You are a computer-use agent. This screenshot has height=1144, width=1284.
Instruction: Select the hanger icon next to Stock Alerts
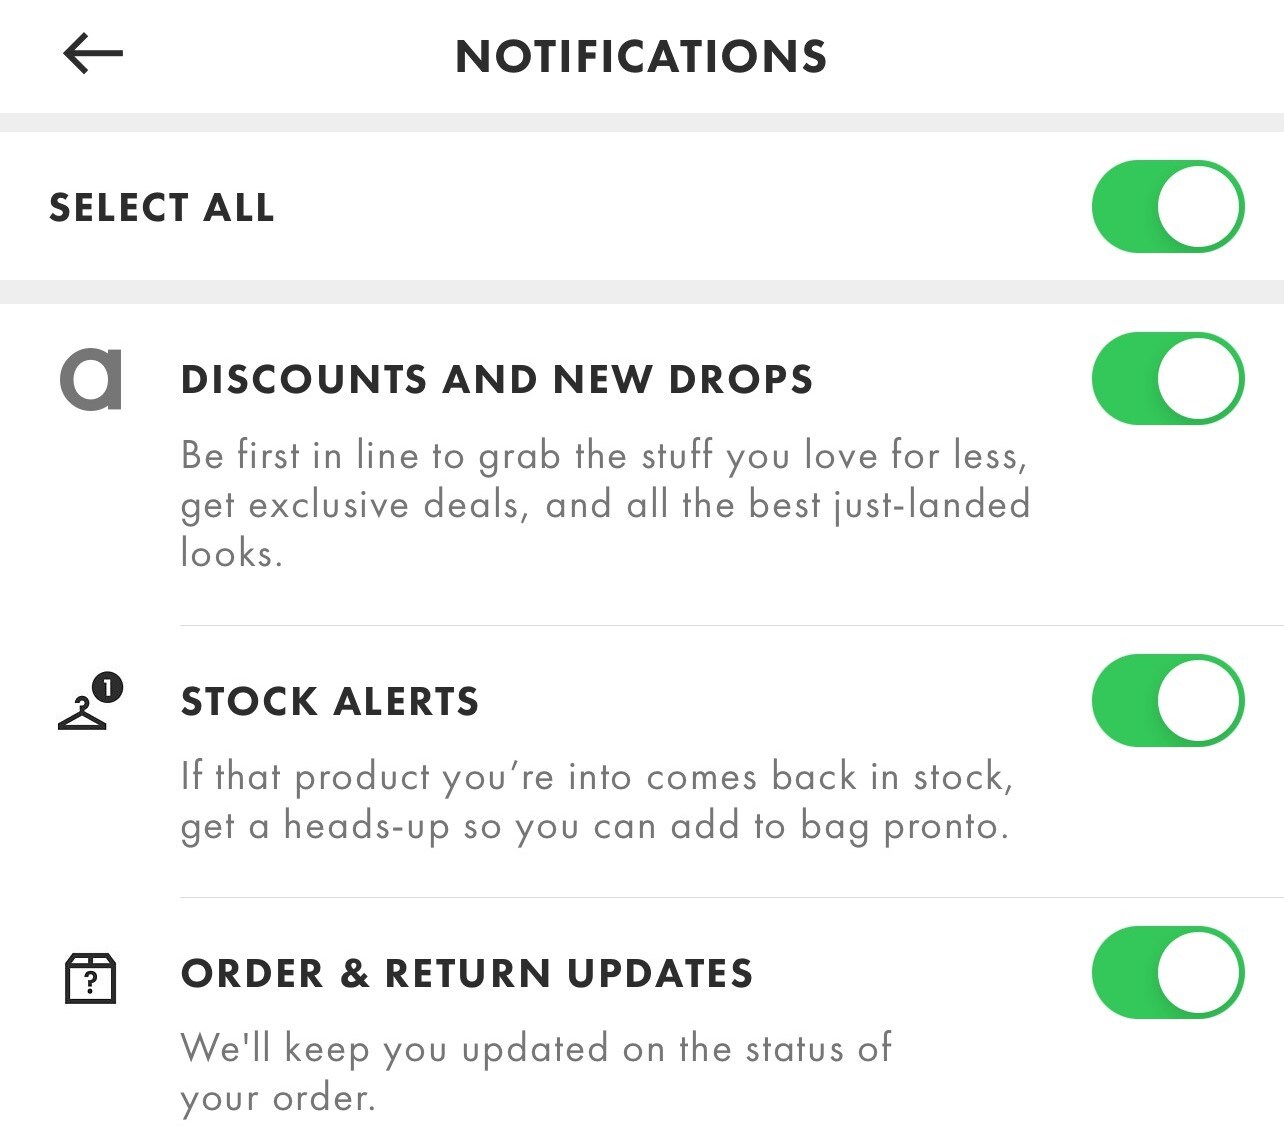click(x=85, y=712)
